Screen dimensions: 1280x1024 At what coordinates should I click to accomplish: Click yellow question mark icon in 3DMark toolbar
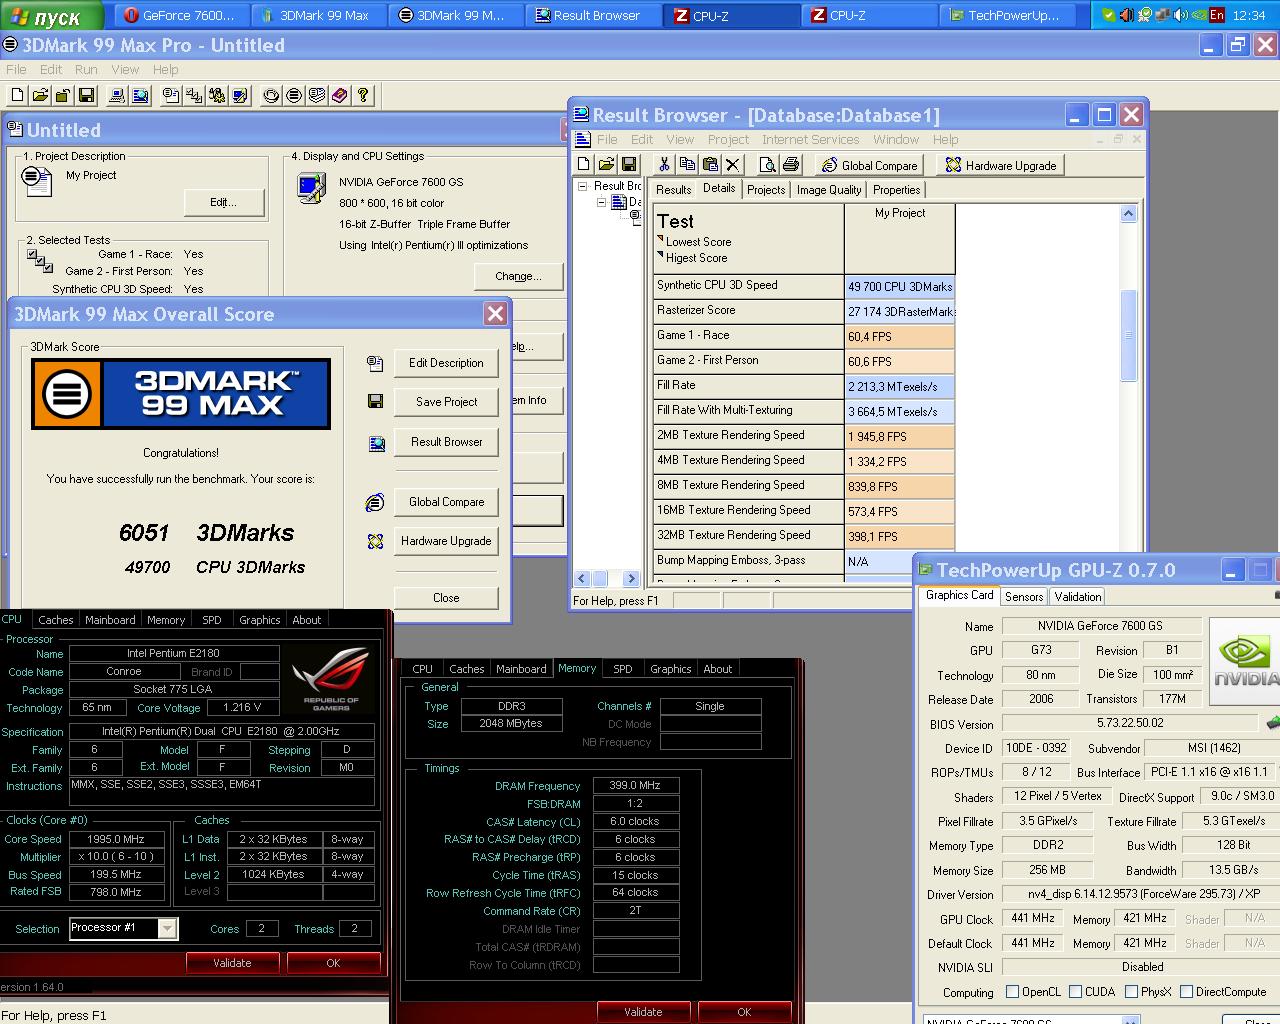(x=363, y=96)
